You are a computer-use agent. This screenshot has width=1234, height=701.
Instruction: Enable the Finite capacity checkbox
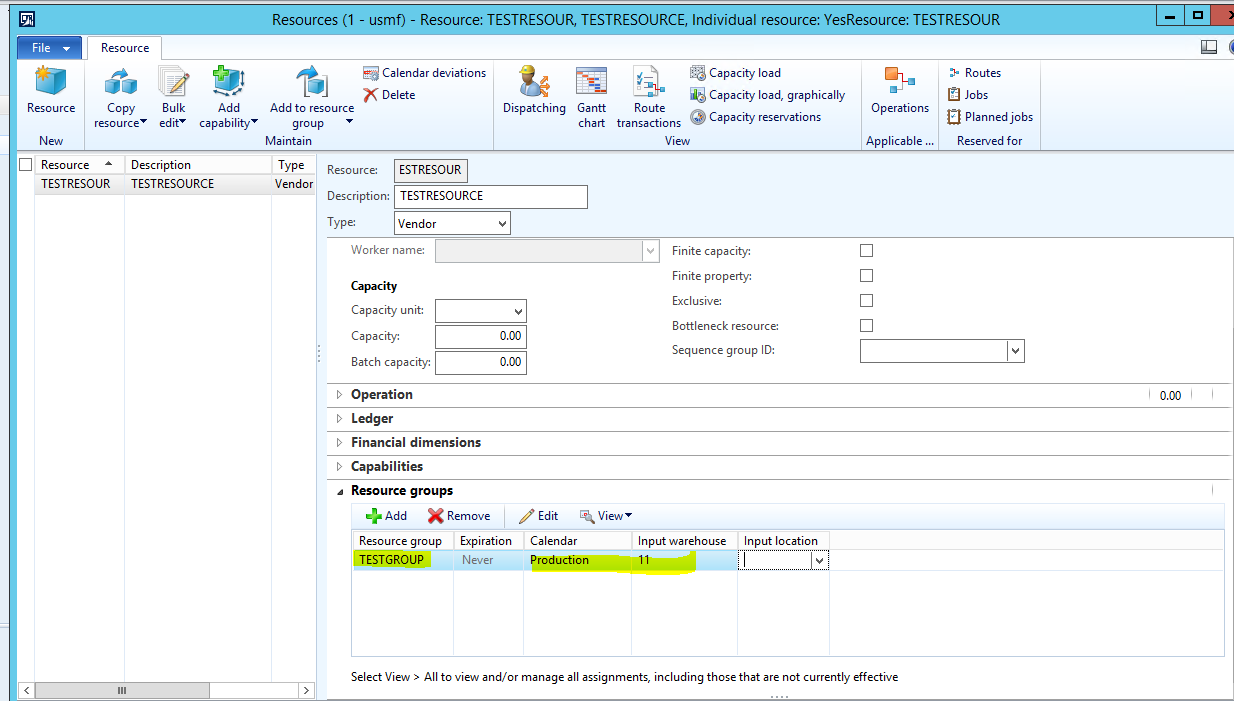866,251
